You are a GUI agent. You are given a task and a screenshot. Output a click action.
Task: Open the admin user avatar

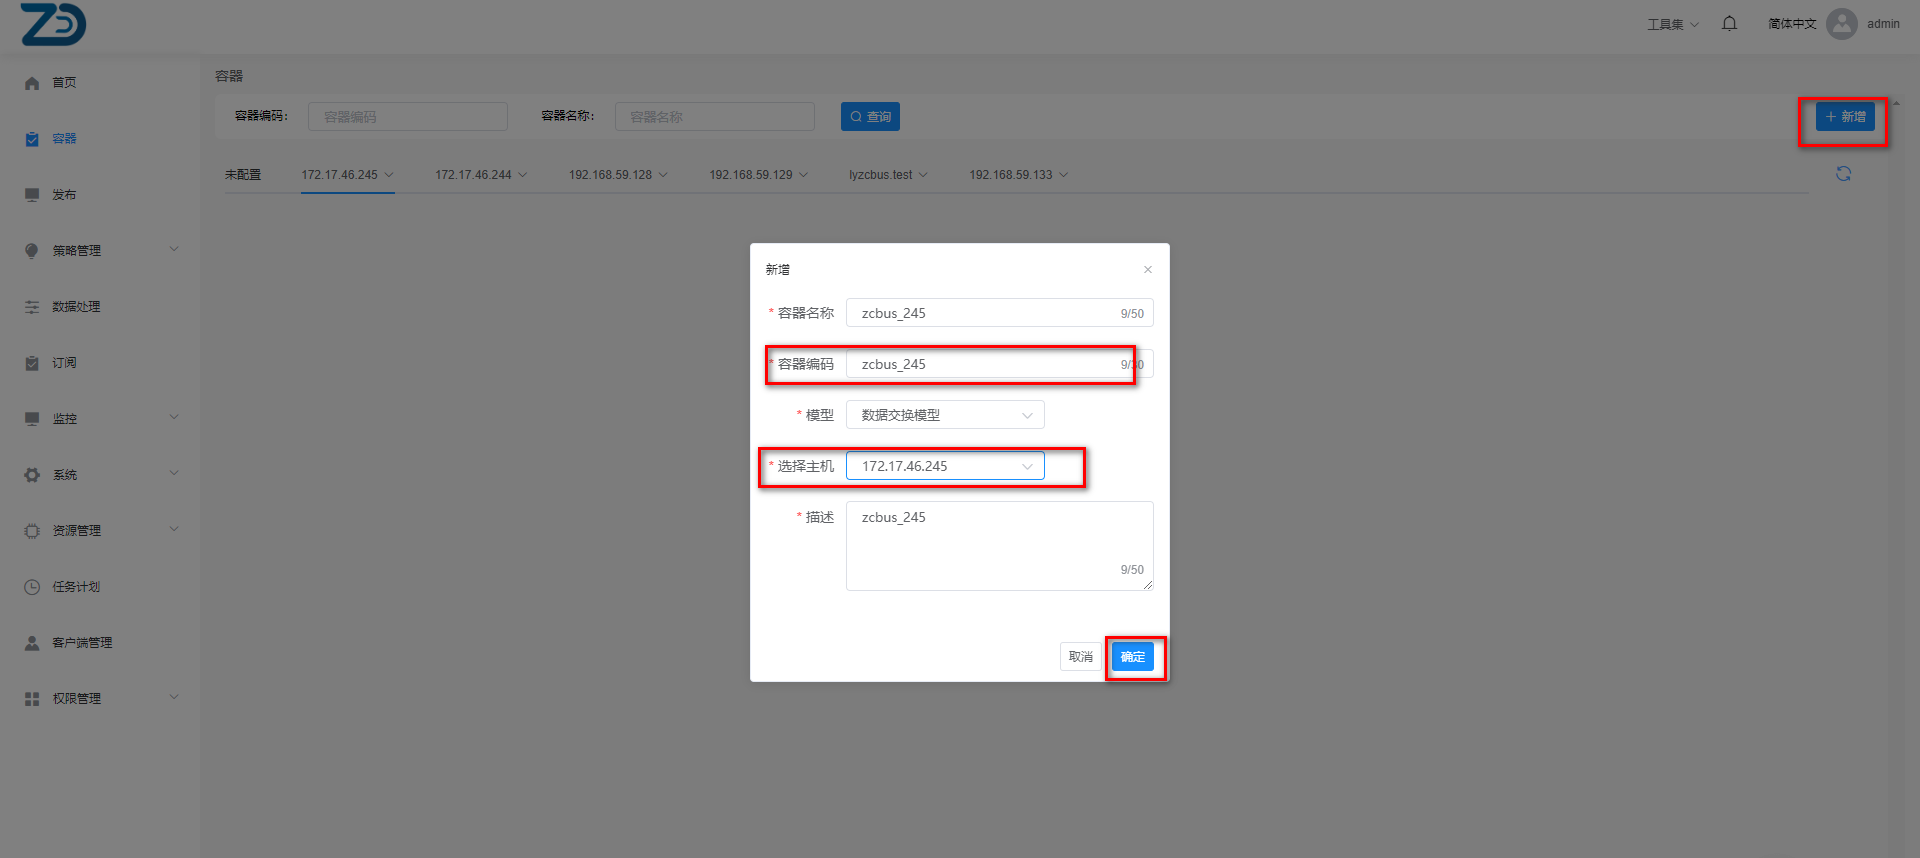coord(1841,24)
